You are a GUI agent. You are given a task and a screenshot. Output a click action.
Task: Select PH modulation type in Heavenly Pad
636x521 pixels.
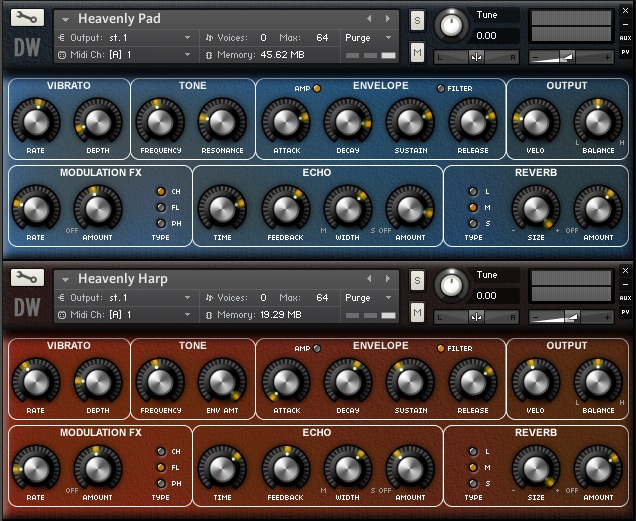point(160,224)
